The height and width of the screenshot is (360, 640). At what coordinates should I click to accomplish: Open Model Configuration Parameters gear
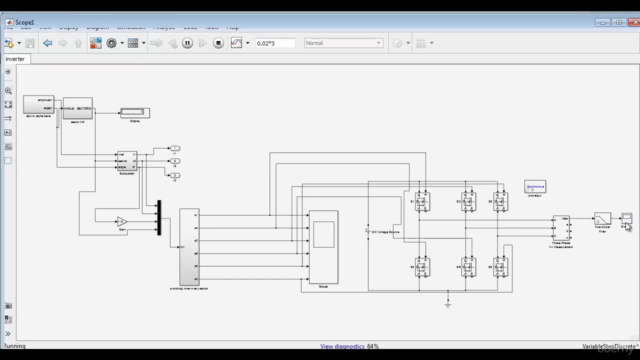(x=111, y=43)
